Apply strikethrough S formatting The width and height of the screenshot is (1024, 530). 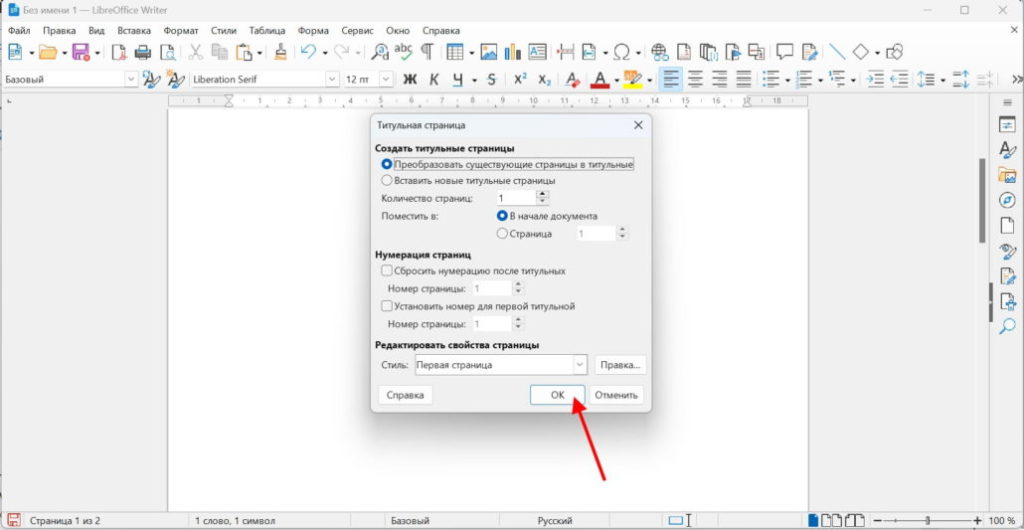click(492, 80)
